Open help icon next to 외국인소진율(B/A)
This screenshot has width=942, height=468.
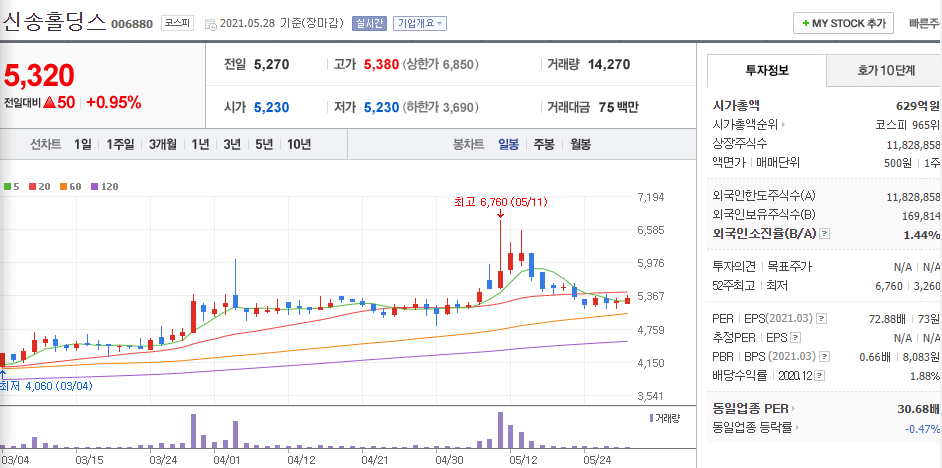click(x=825, y=234)
